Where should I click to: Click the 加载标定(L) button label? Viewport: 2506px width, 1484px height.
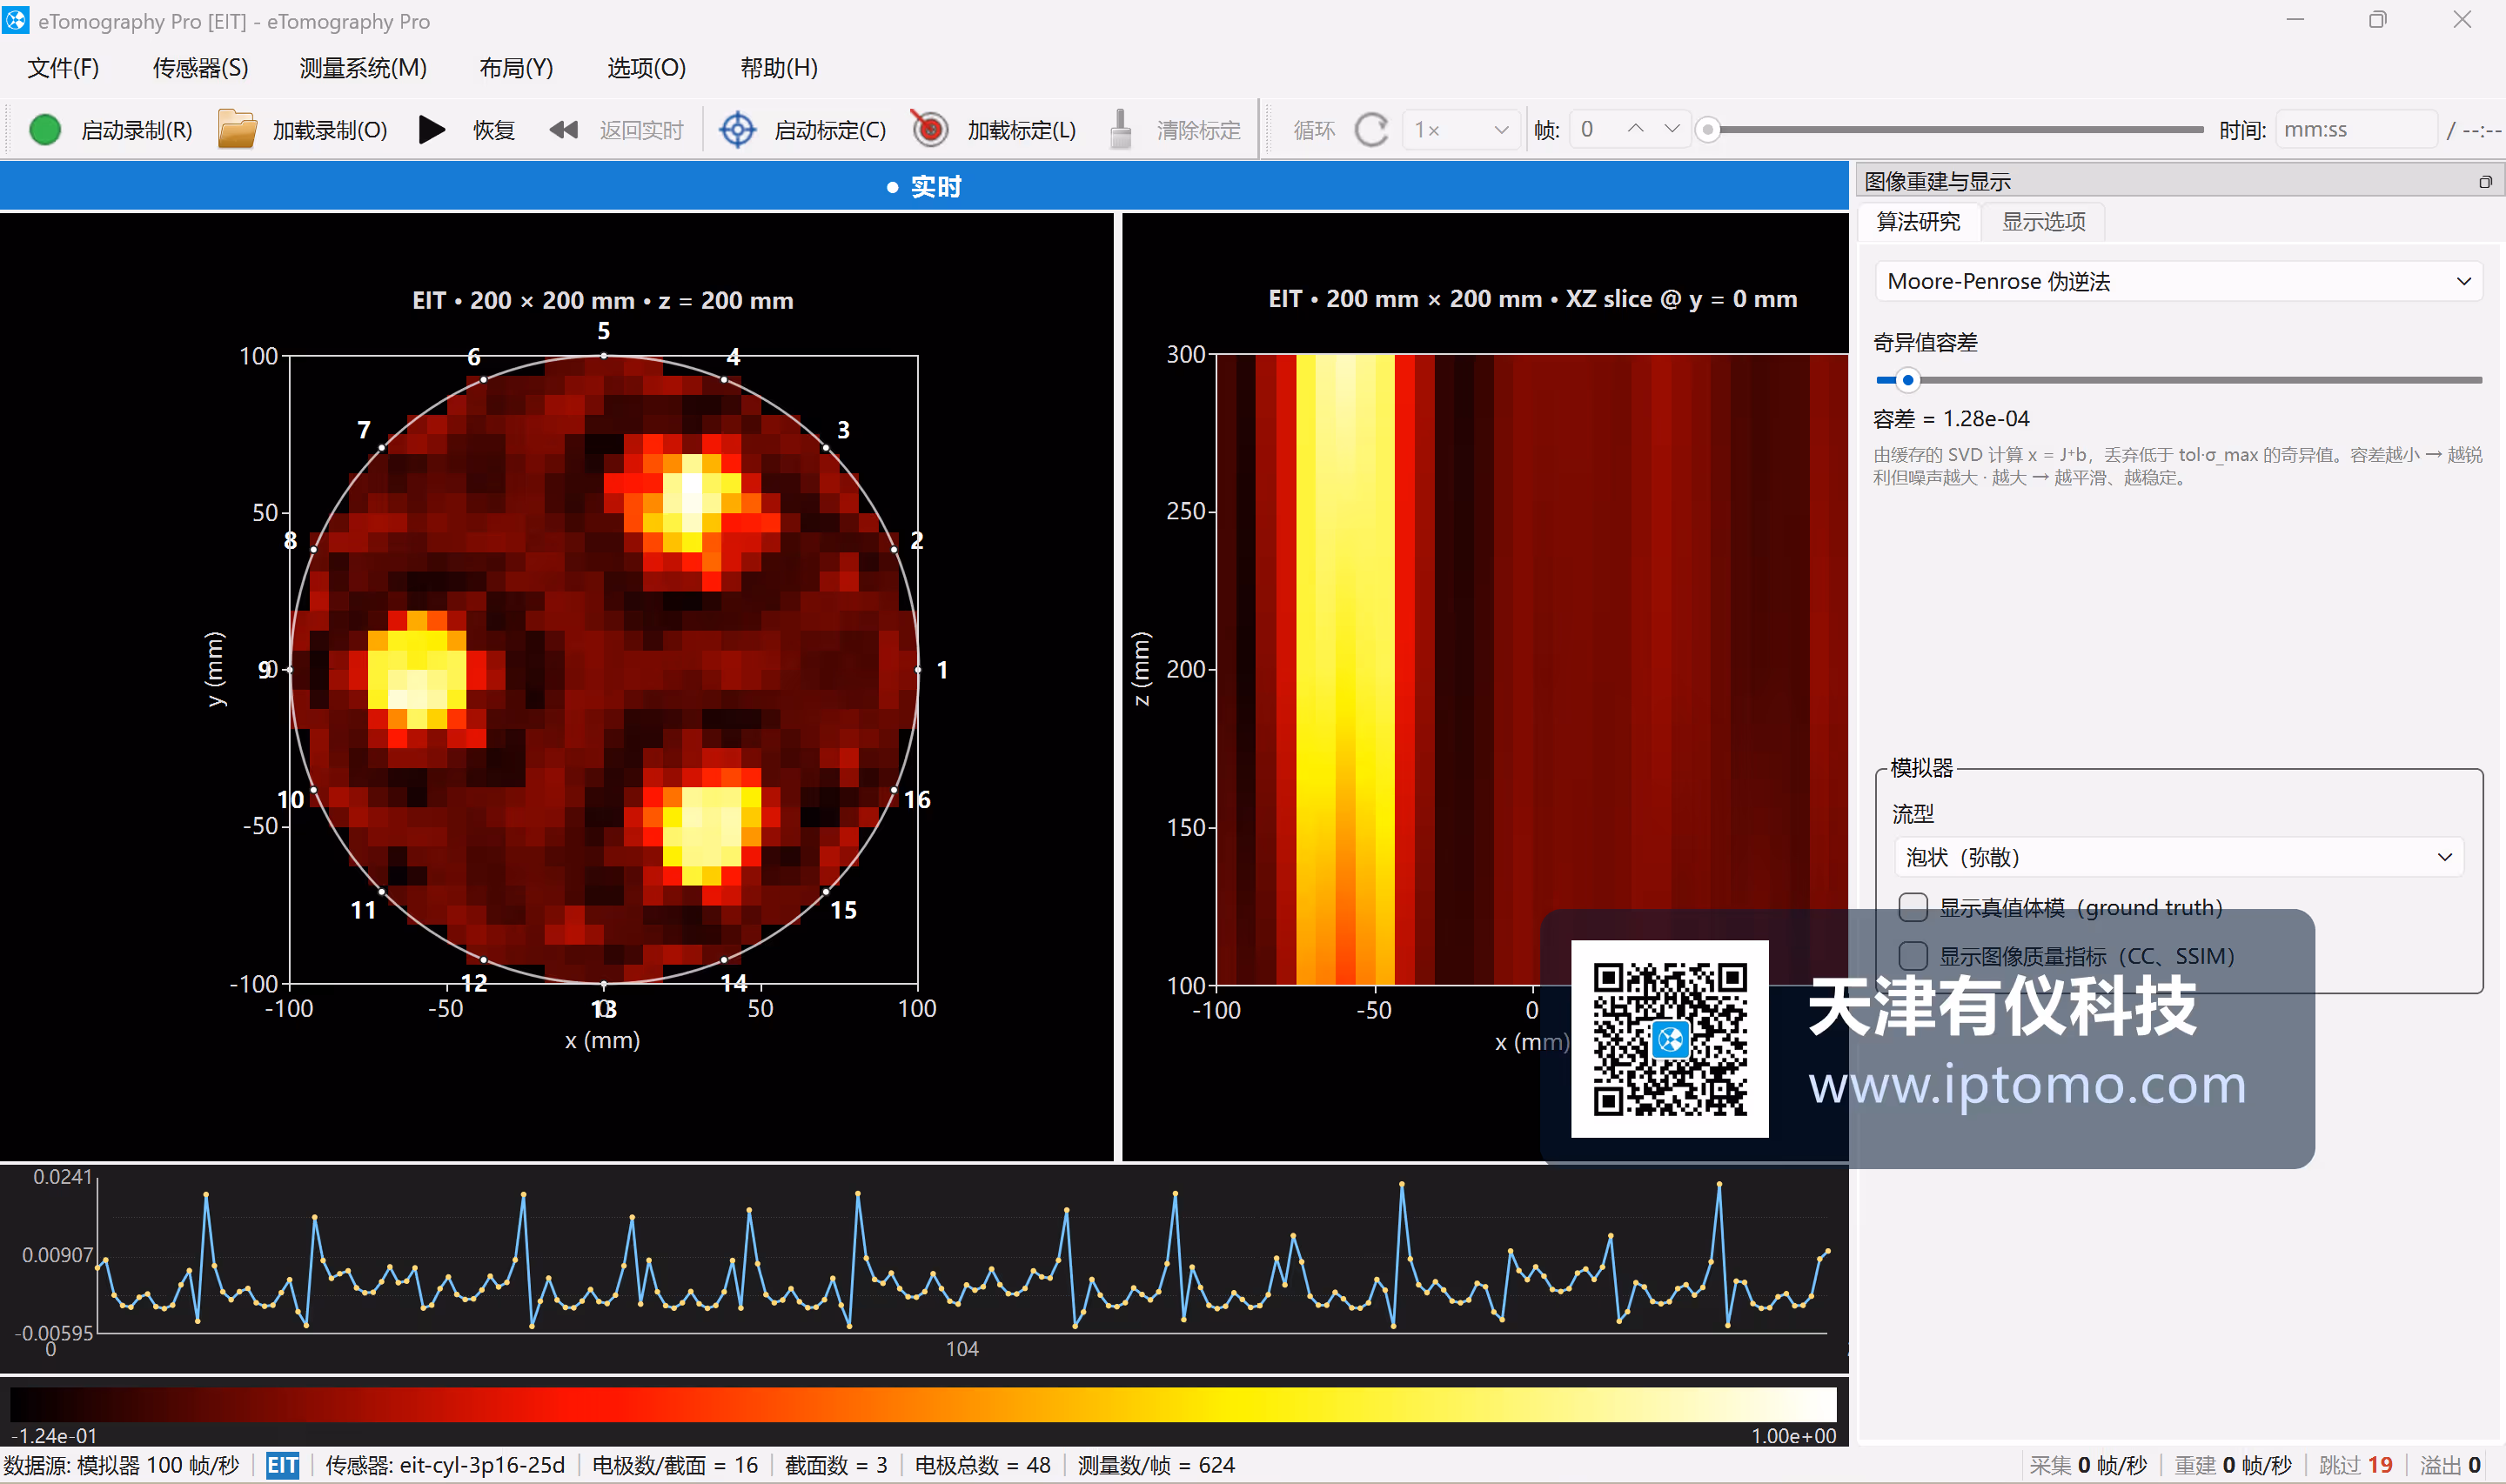[x=1021, y=131]
